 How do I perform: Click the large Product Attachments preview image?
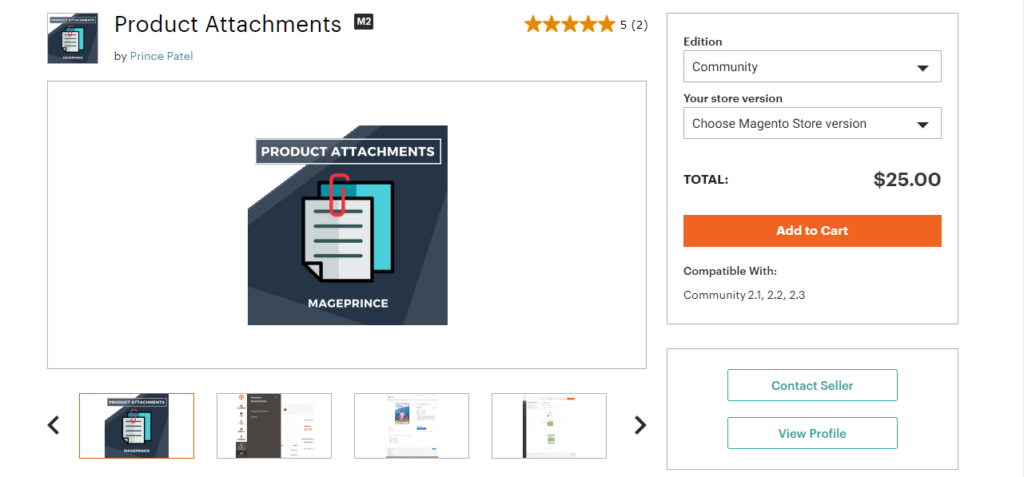[x=347, y=225]
